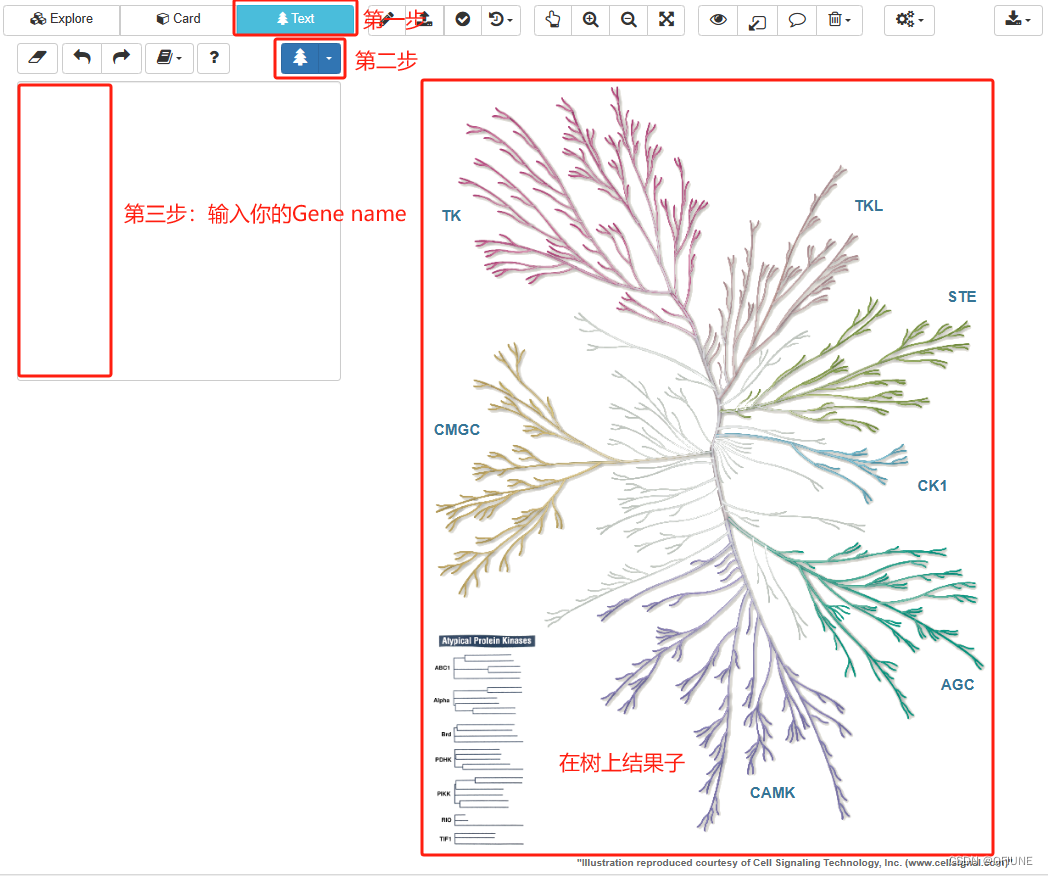Click the Brd atypical kinase label
Image resolution: width=1048 pixels, height=876 pixels.
446,734
